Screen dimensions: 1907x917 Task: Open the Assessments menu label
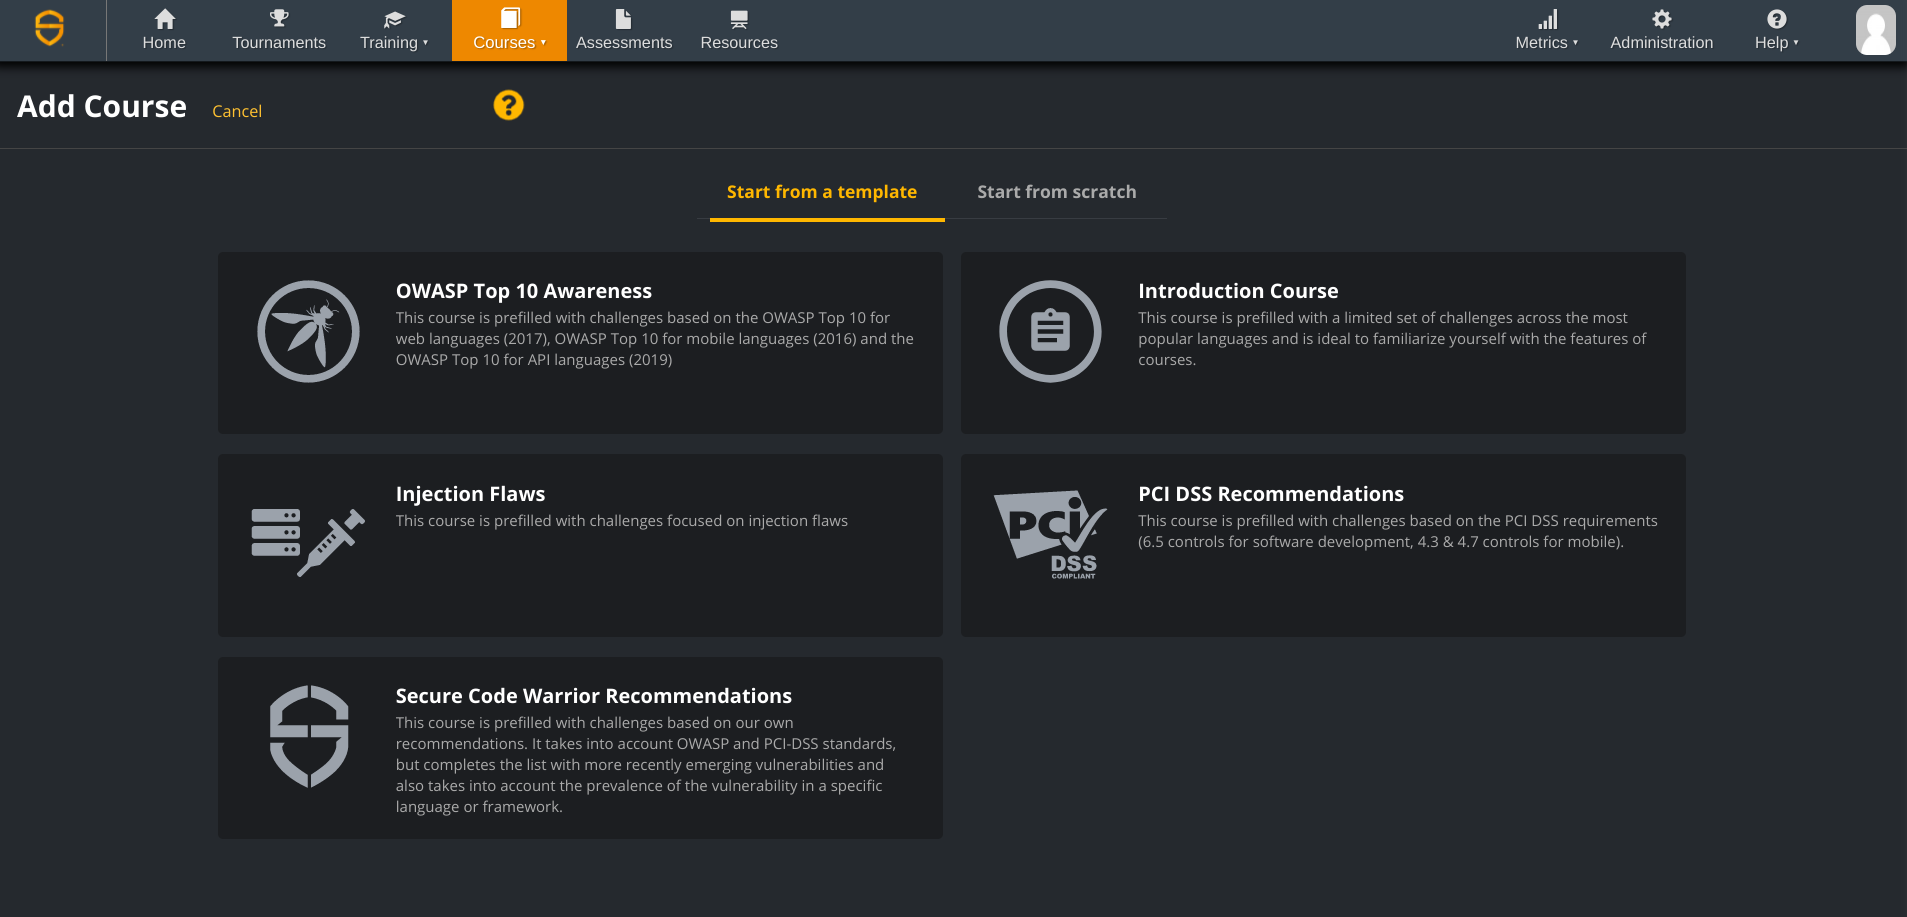click(624, 43)
